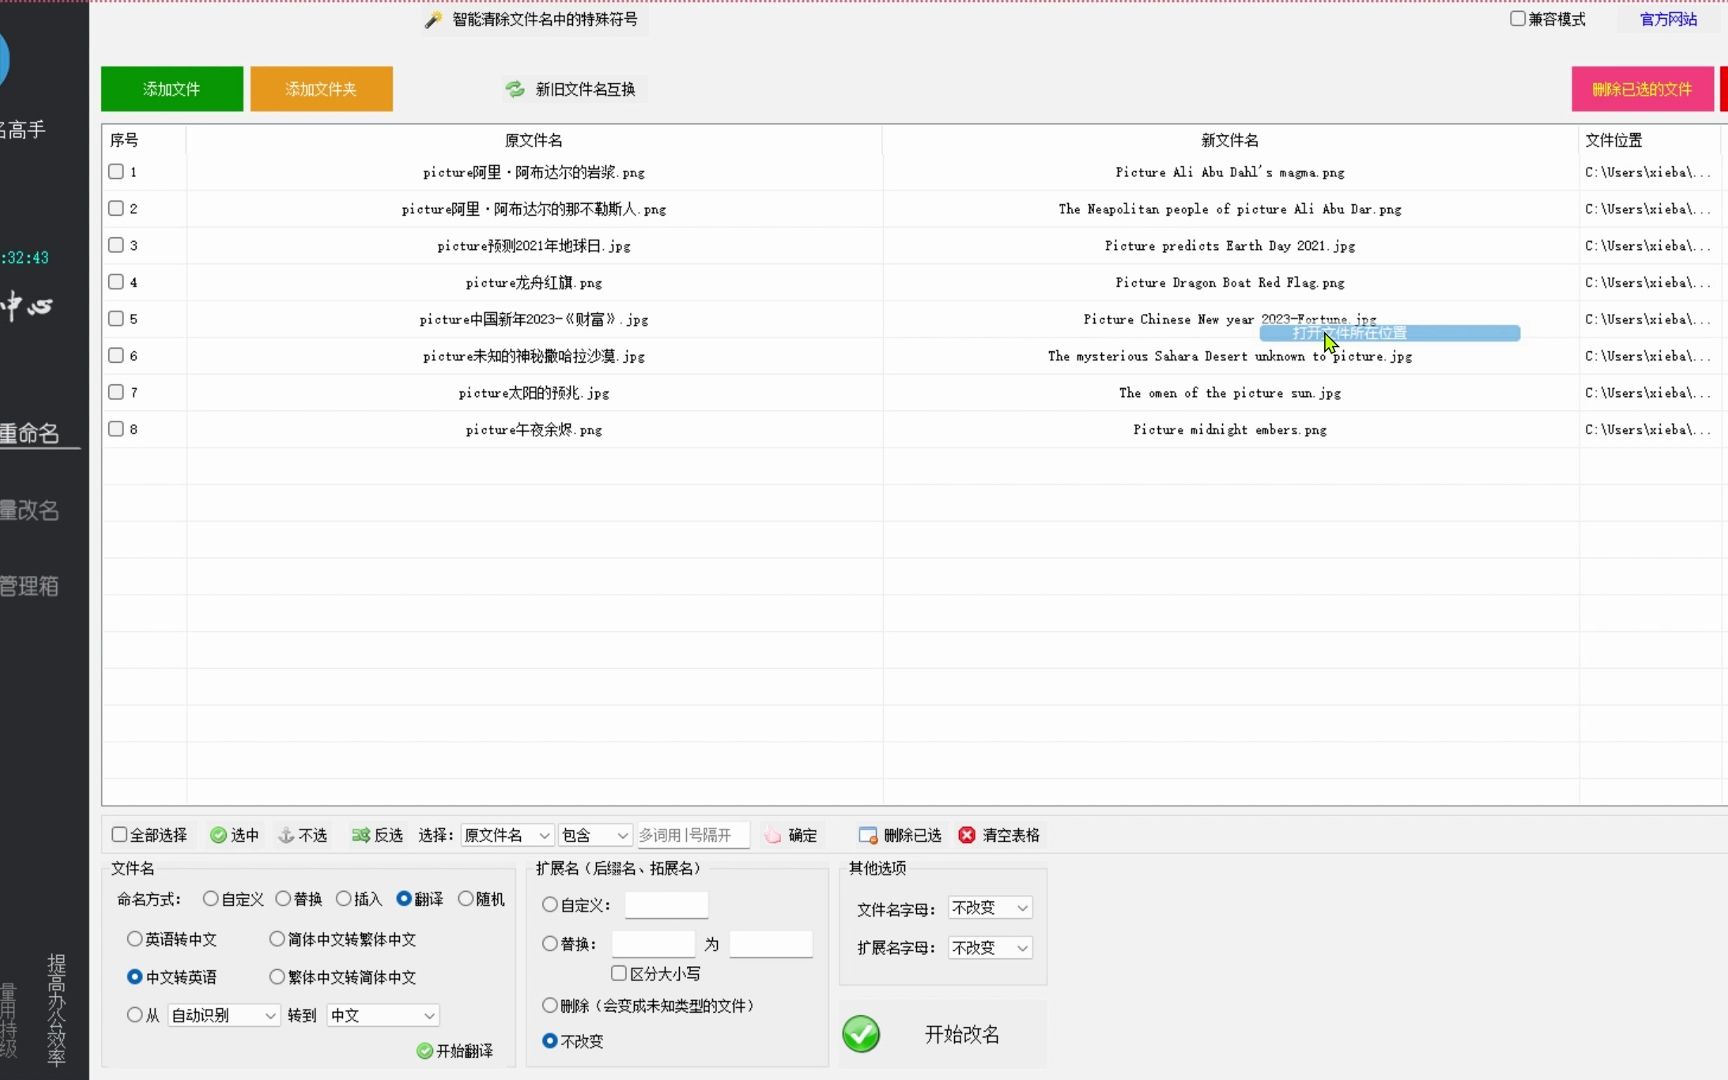
Task: Click the pink 删除已选的文件 button
Action: (x=1642, y=89)
